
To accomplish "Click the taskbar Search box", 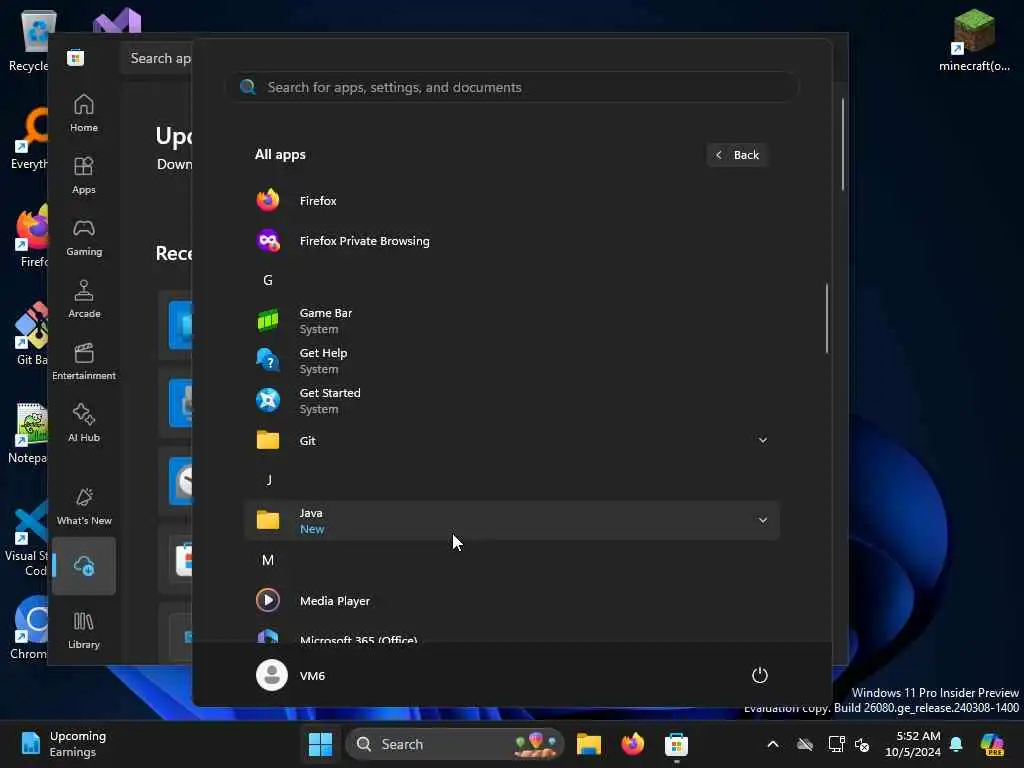I will coord(455,744).
